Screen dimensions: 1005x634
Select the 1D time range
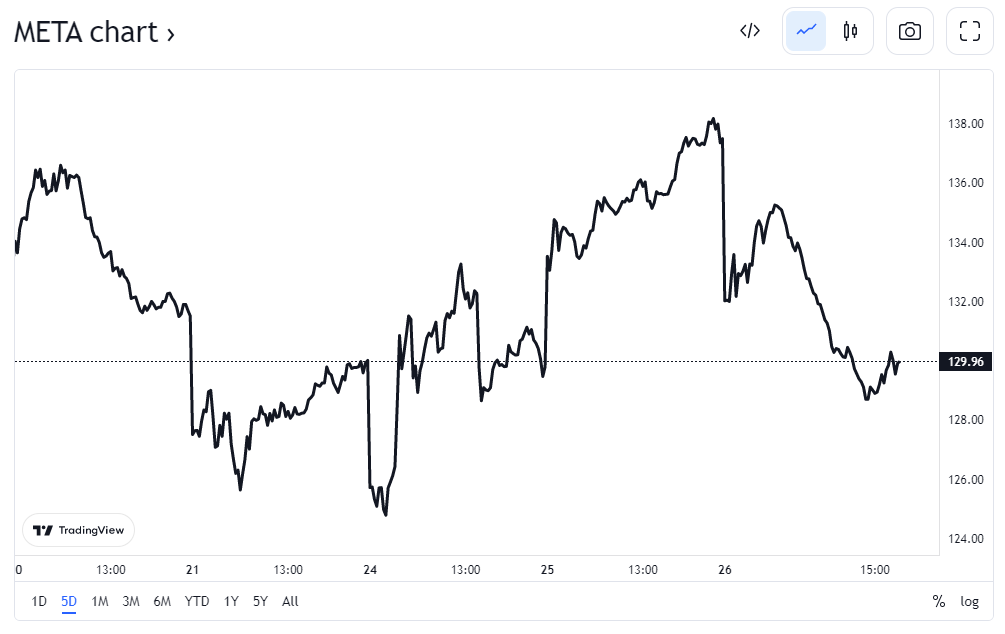tap(39, 601)
